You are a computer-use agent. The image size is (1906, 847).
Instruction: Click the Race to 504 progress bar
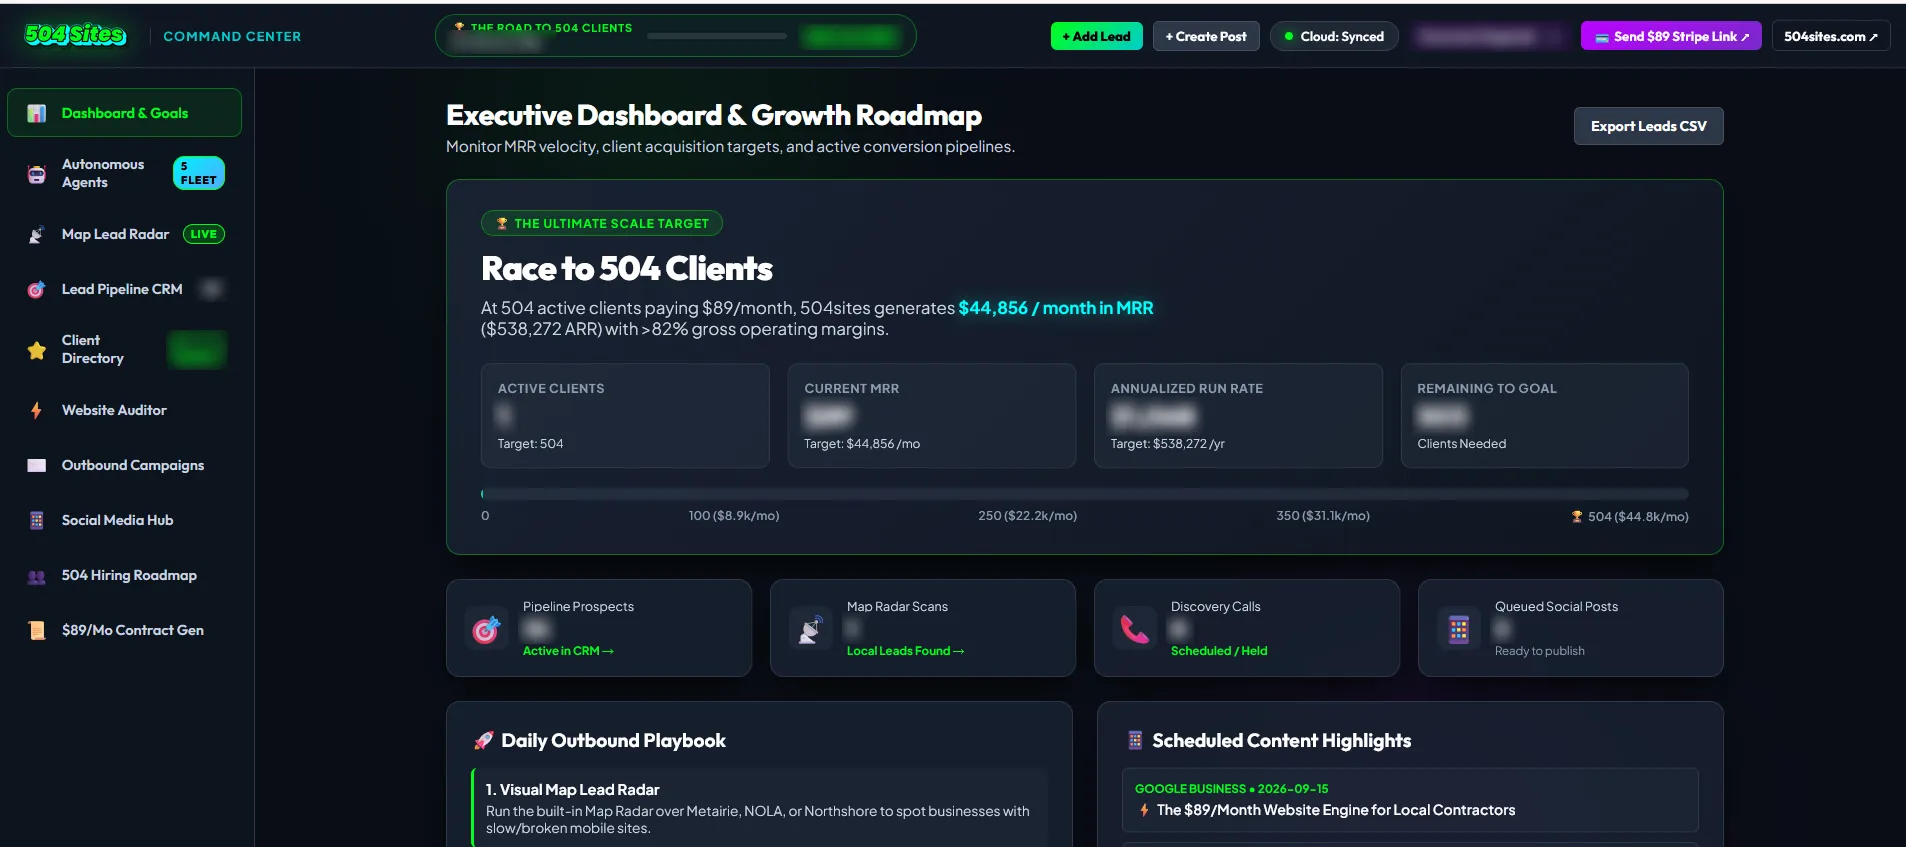pyautogui.click(x=1084, y=494)
